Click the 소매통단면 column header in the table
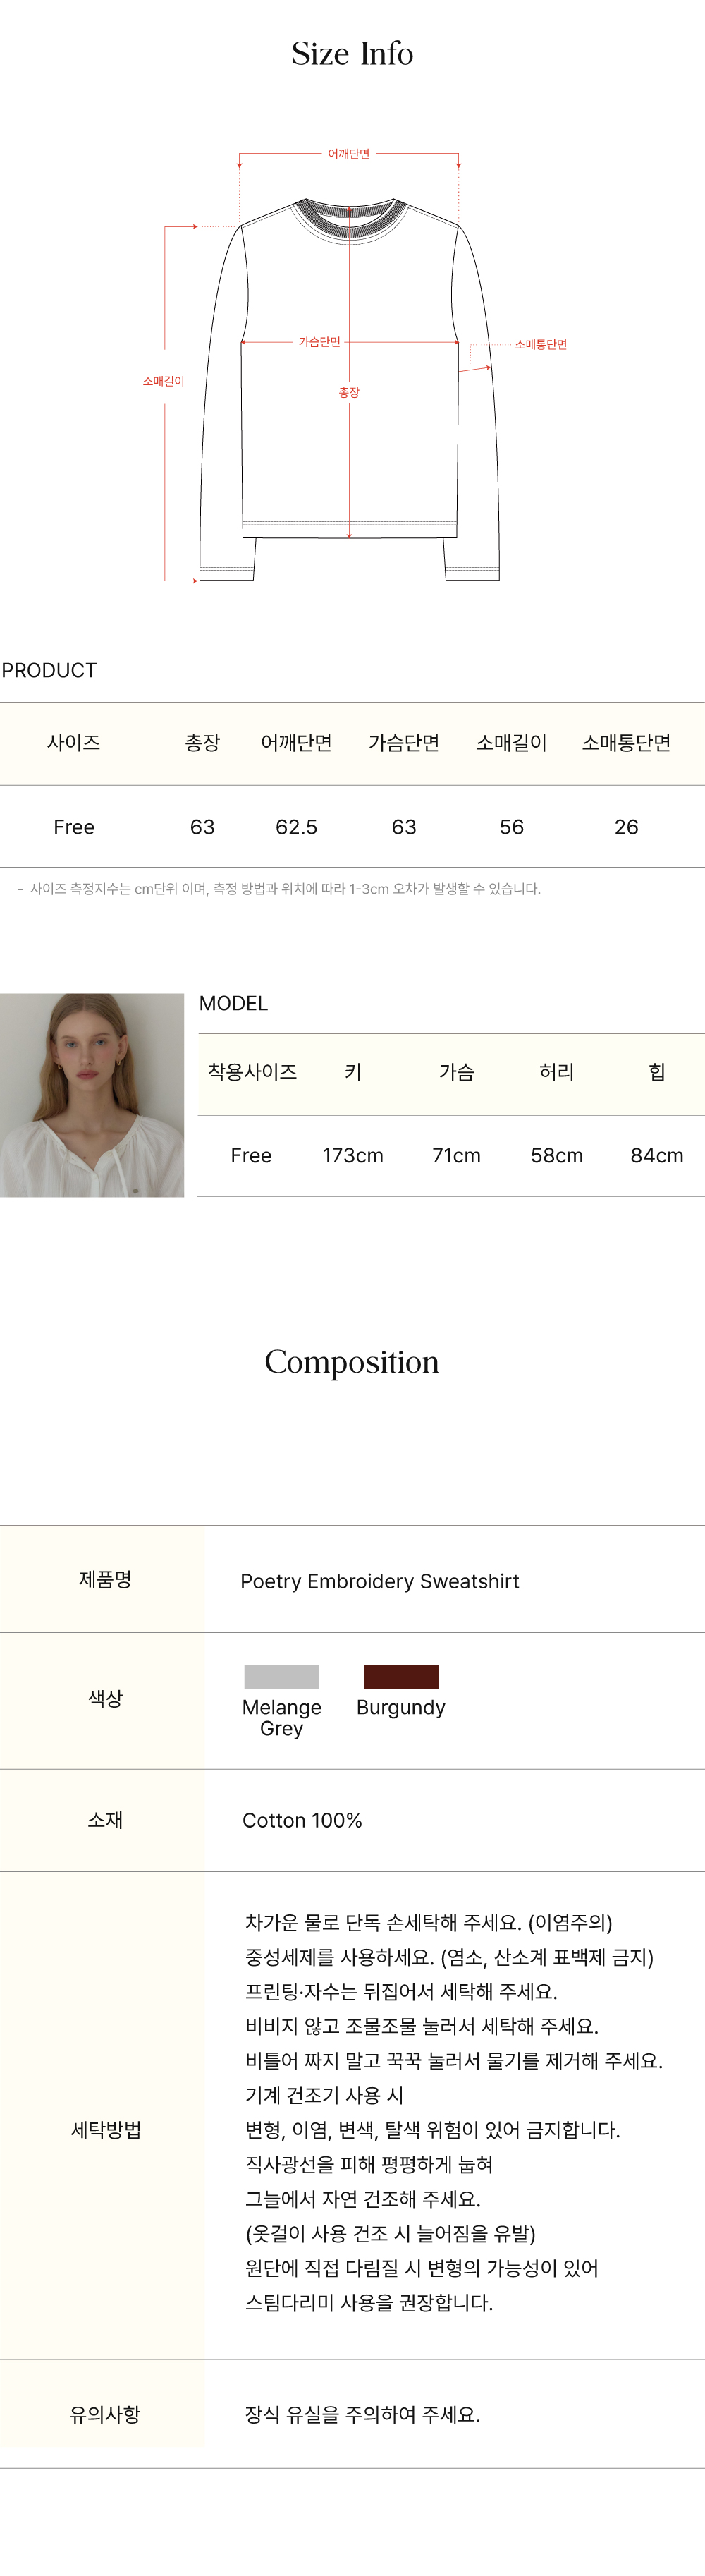The width and height of the screenshot is (705, 2576). coord(626,743)
